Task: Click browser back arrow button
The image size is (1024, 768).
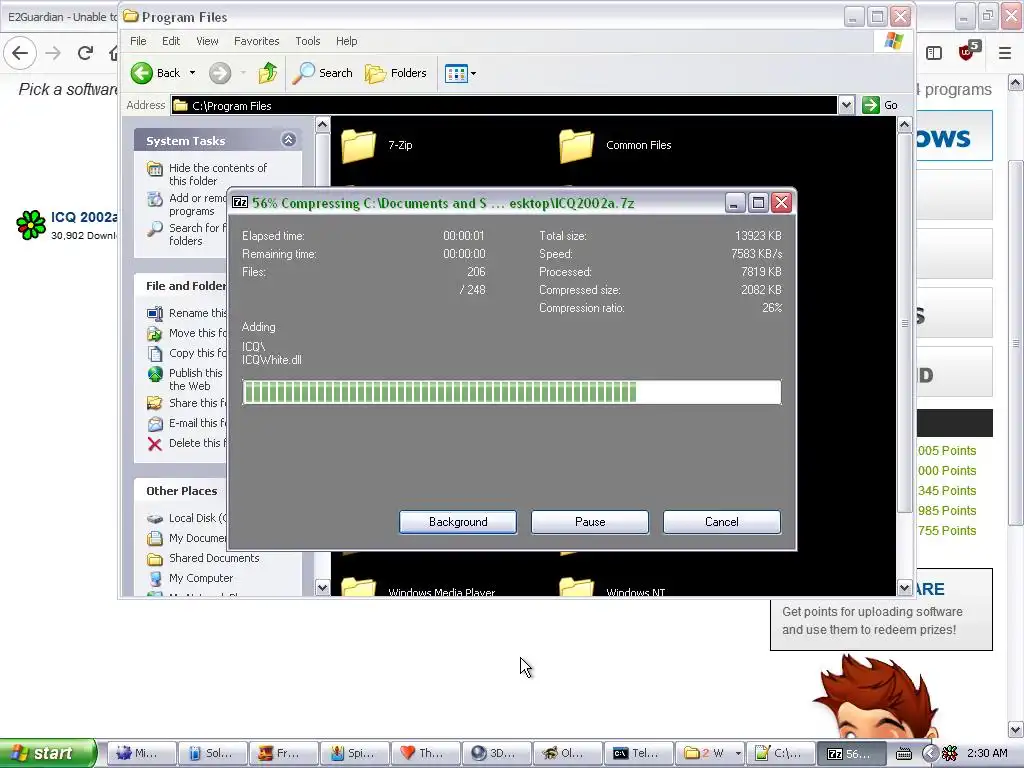Action: 20,53
